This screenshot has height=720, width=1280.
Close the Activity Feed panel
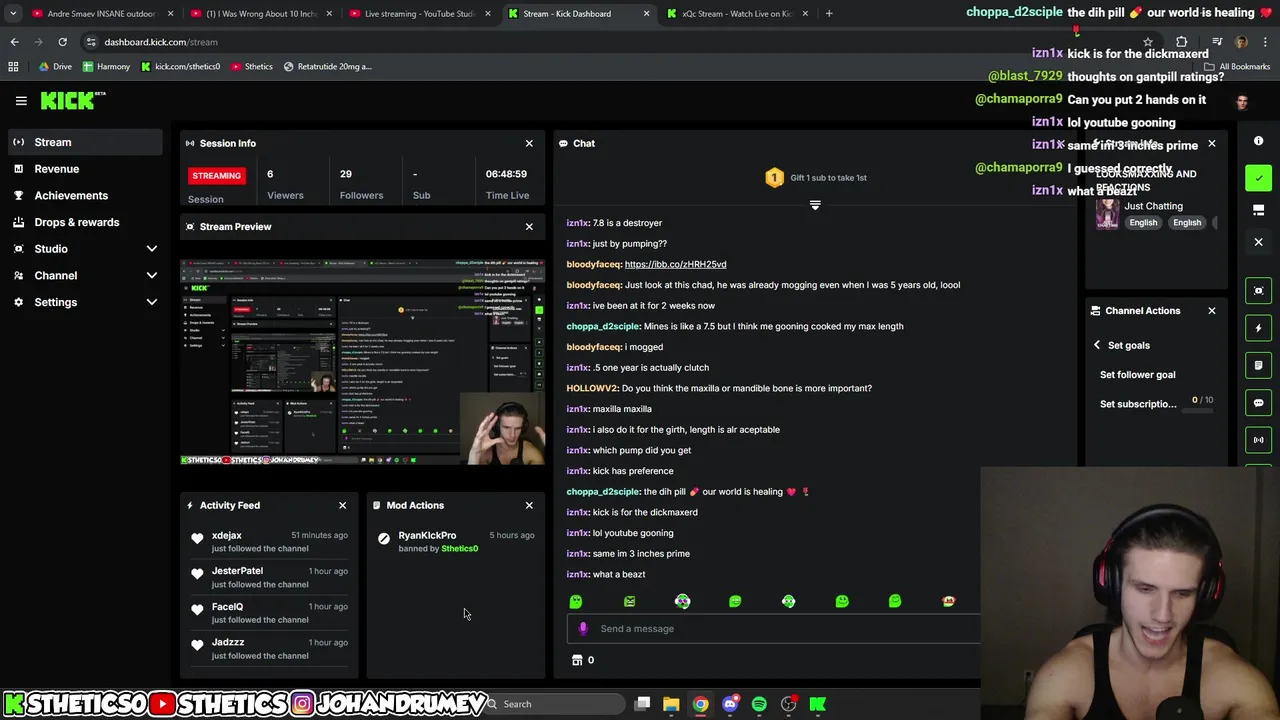point(342,505)
